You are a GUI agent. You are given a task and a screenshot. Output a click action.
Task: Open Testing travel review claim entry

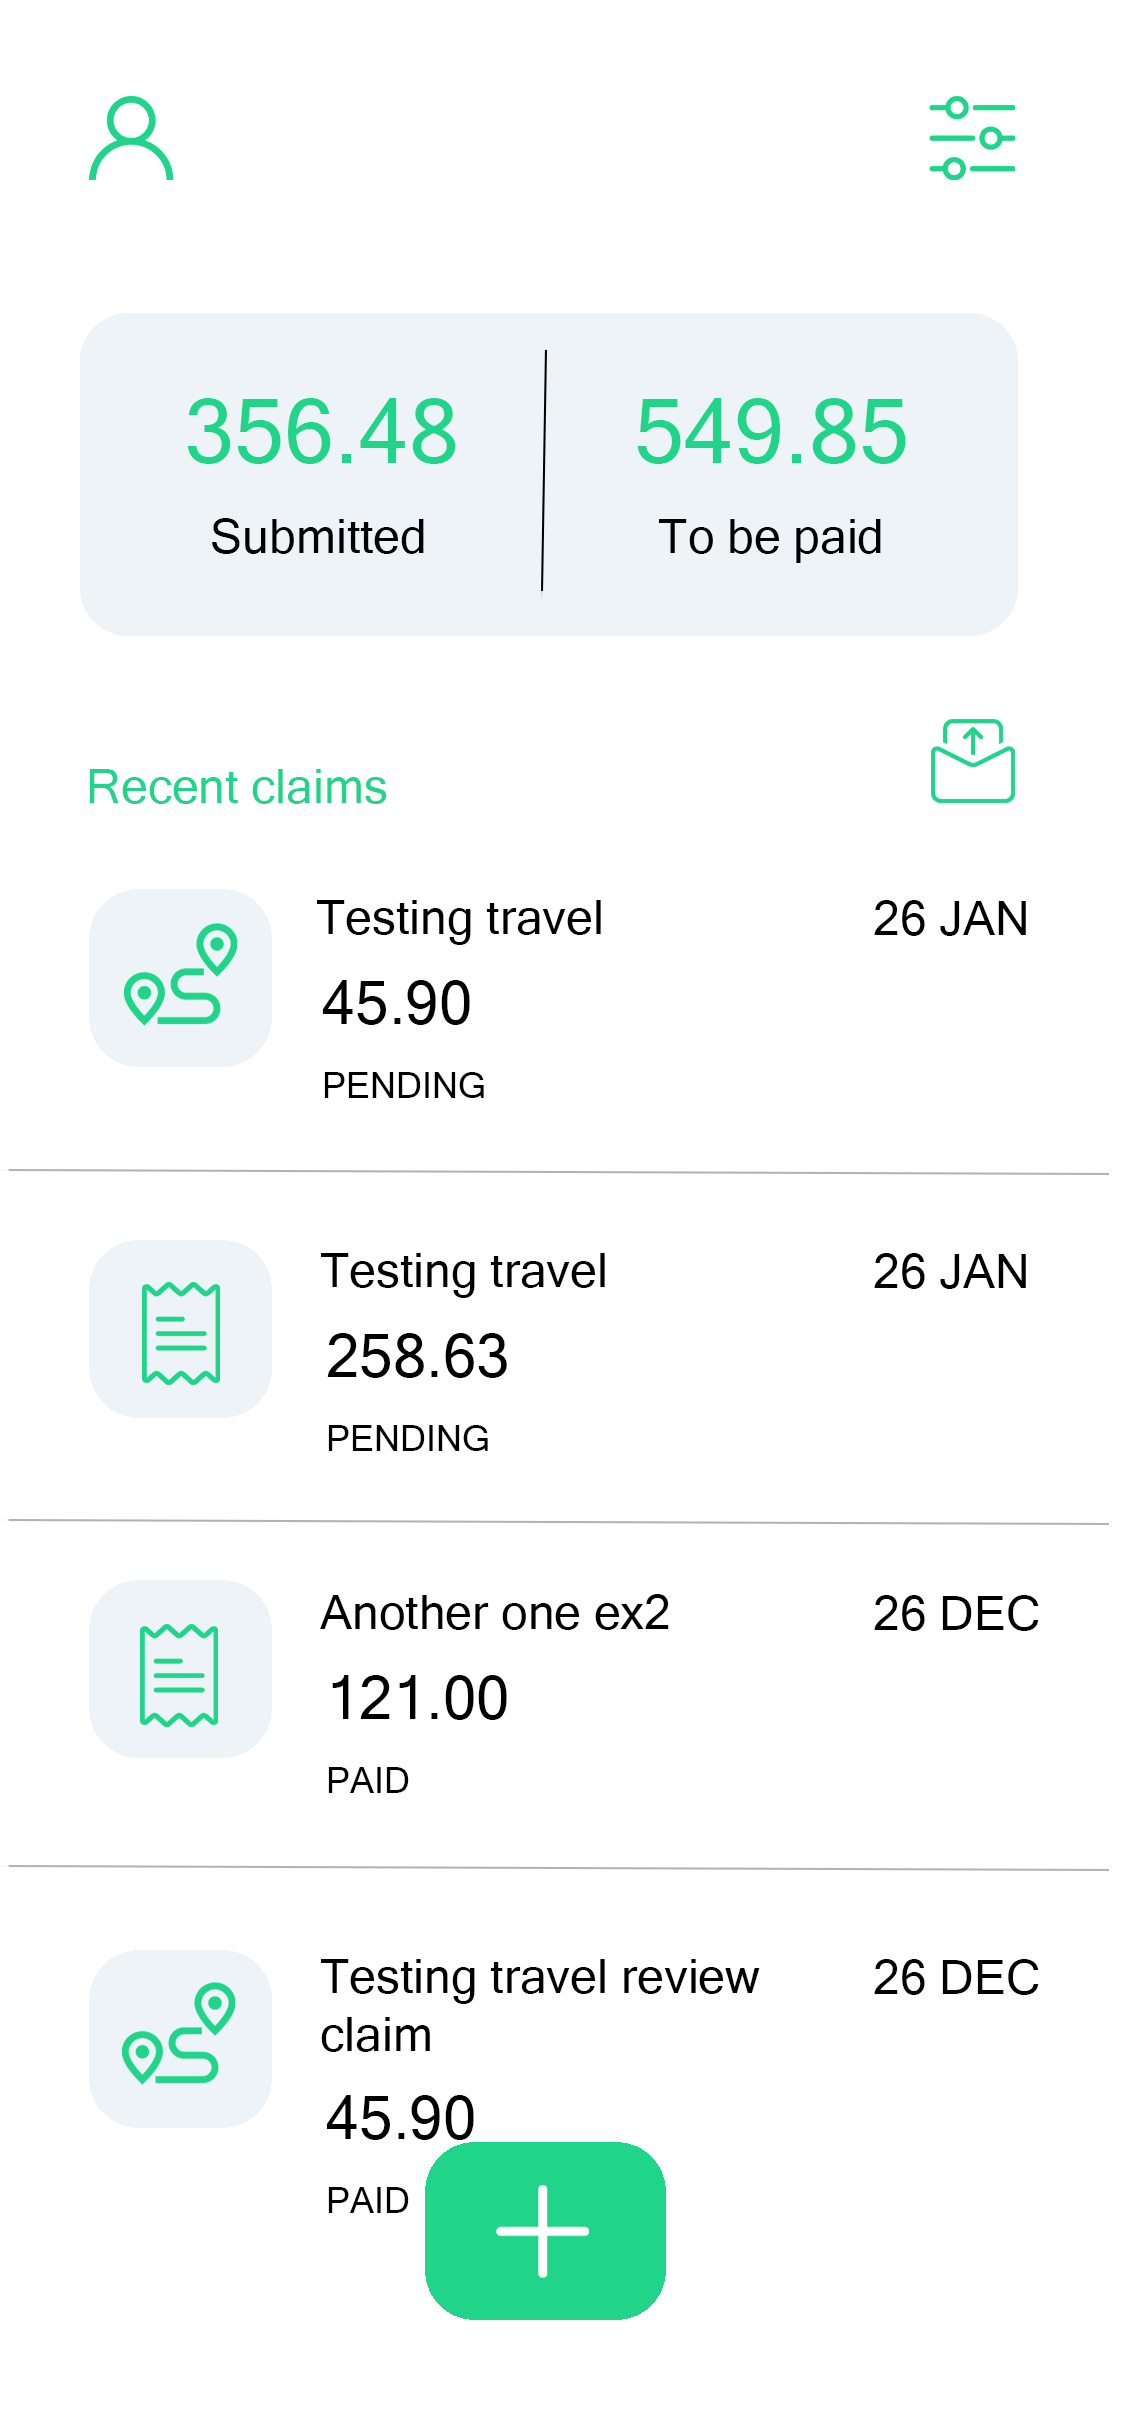pyautogui.click(x=540, y=2006)
